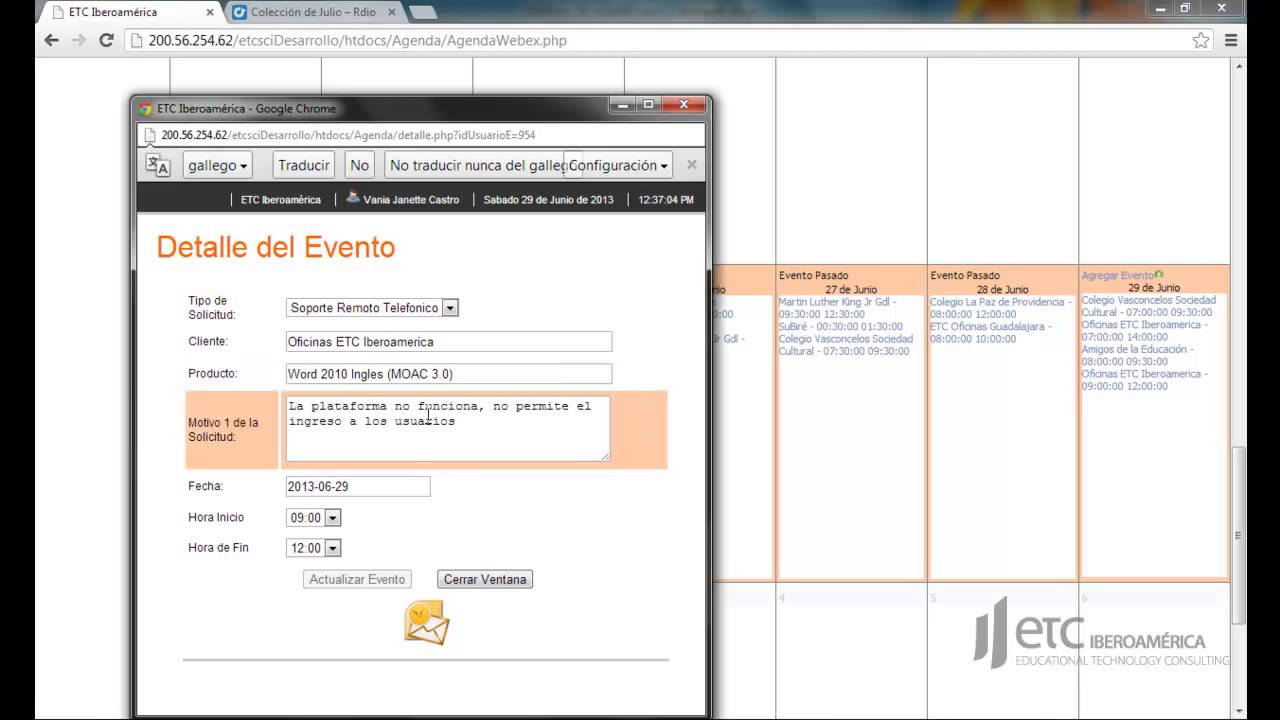Click the 12:37:04 PM clock text

[666, 199]
